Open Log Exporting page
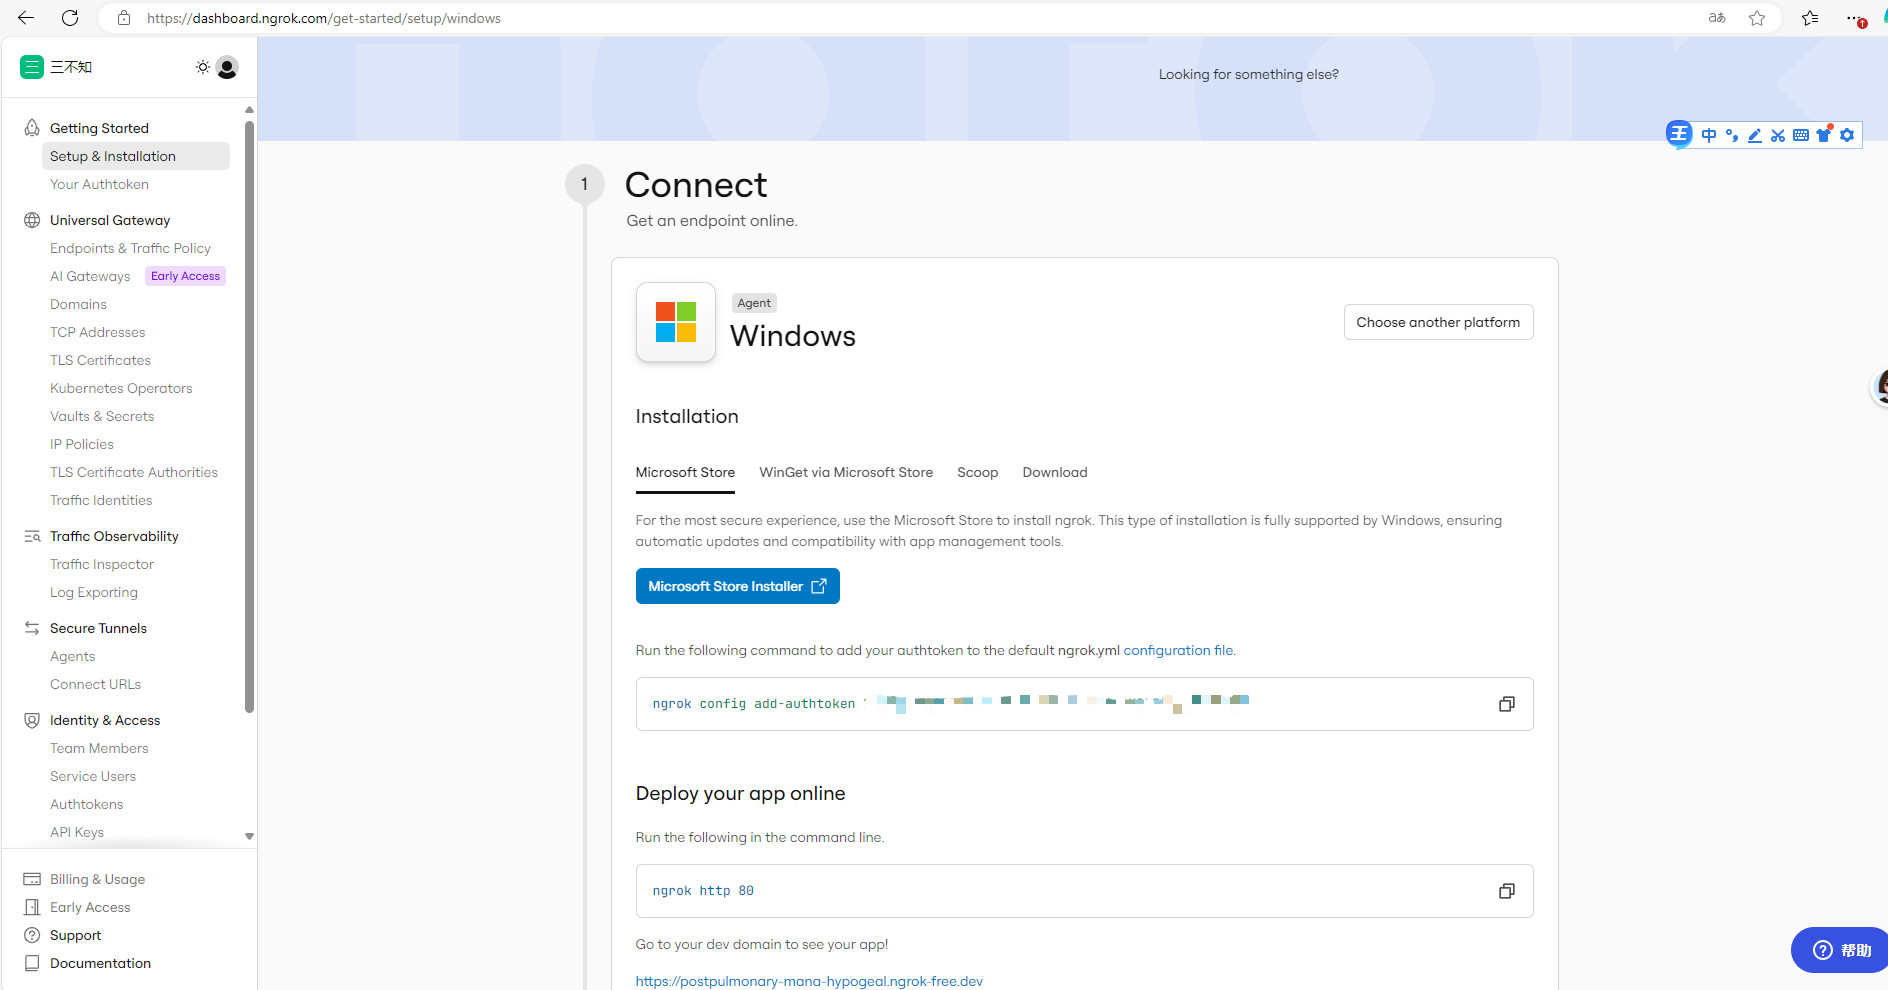 (94, 592)
